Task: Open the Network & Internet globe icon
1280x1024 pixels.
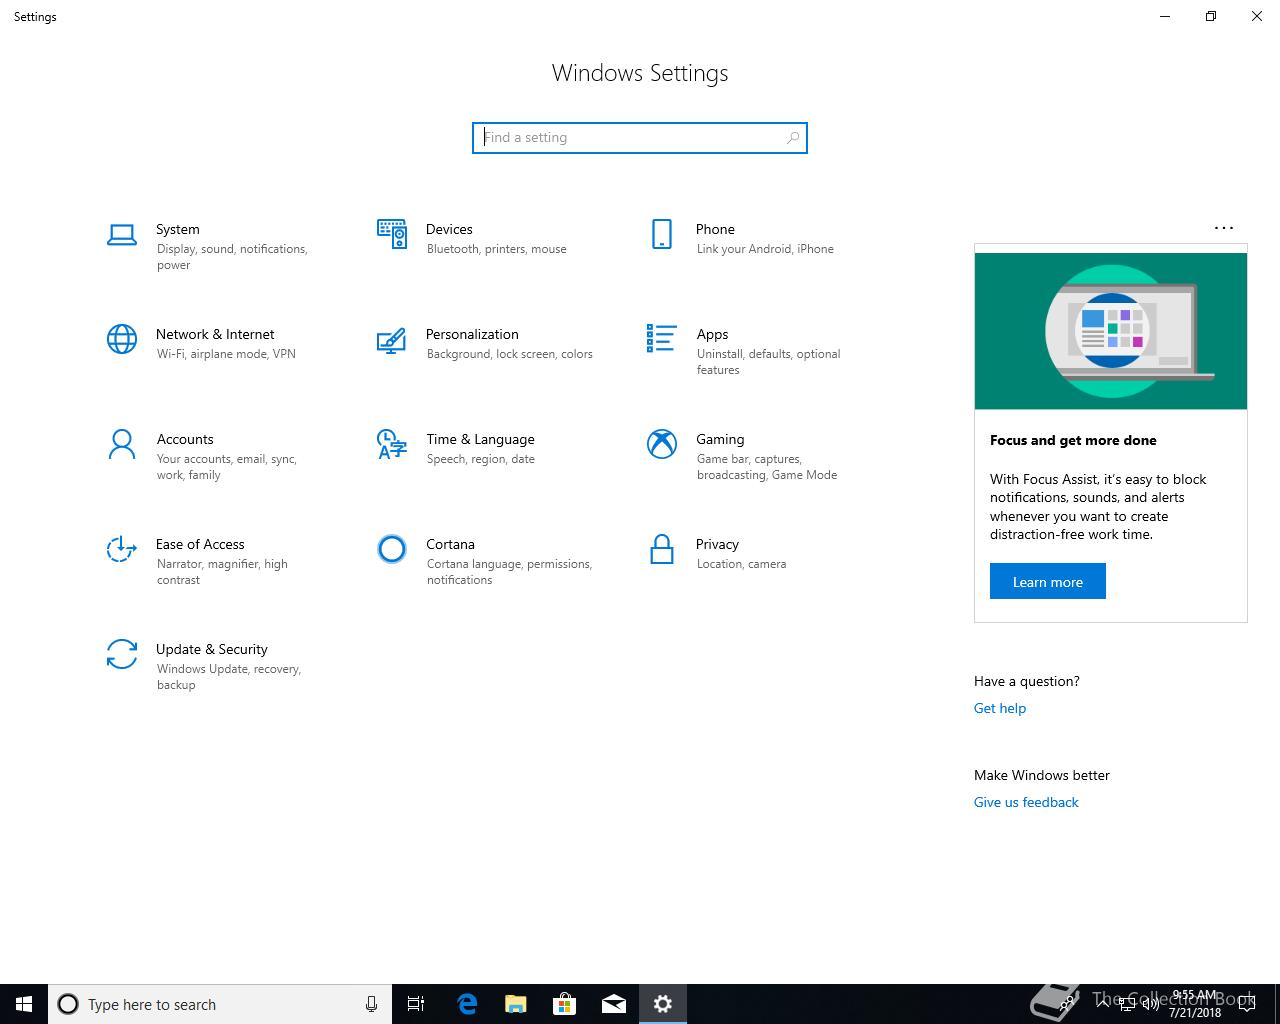Action: click(x=122, y=339)
